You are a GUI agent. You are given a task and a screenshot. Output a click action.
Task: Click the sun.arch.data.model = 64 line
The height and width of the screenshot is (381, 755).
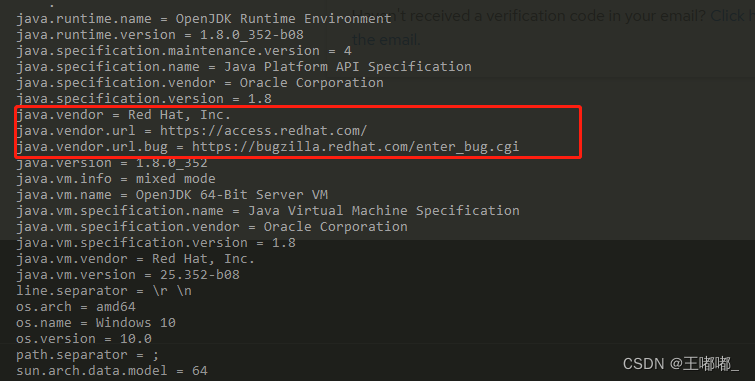[x=112, y=370]
